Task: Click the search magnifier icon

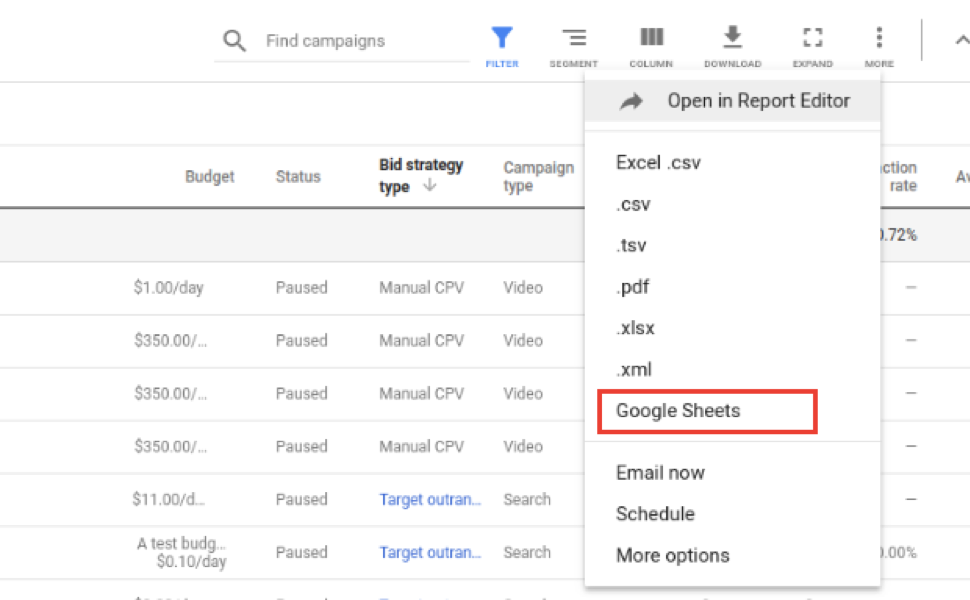Action: point(234,41)
